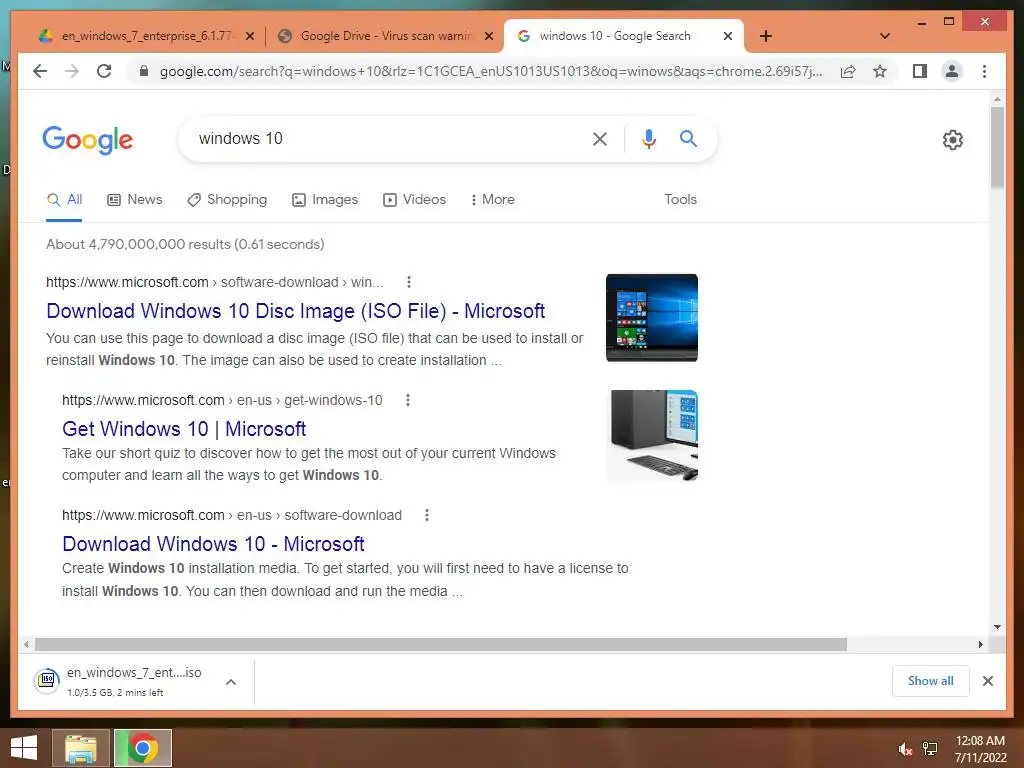
Task: Click the Chrome taskbar icon
Action: tap(143, 748)
